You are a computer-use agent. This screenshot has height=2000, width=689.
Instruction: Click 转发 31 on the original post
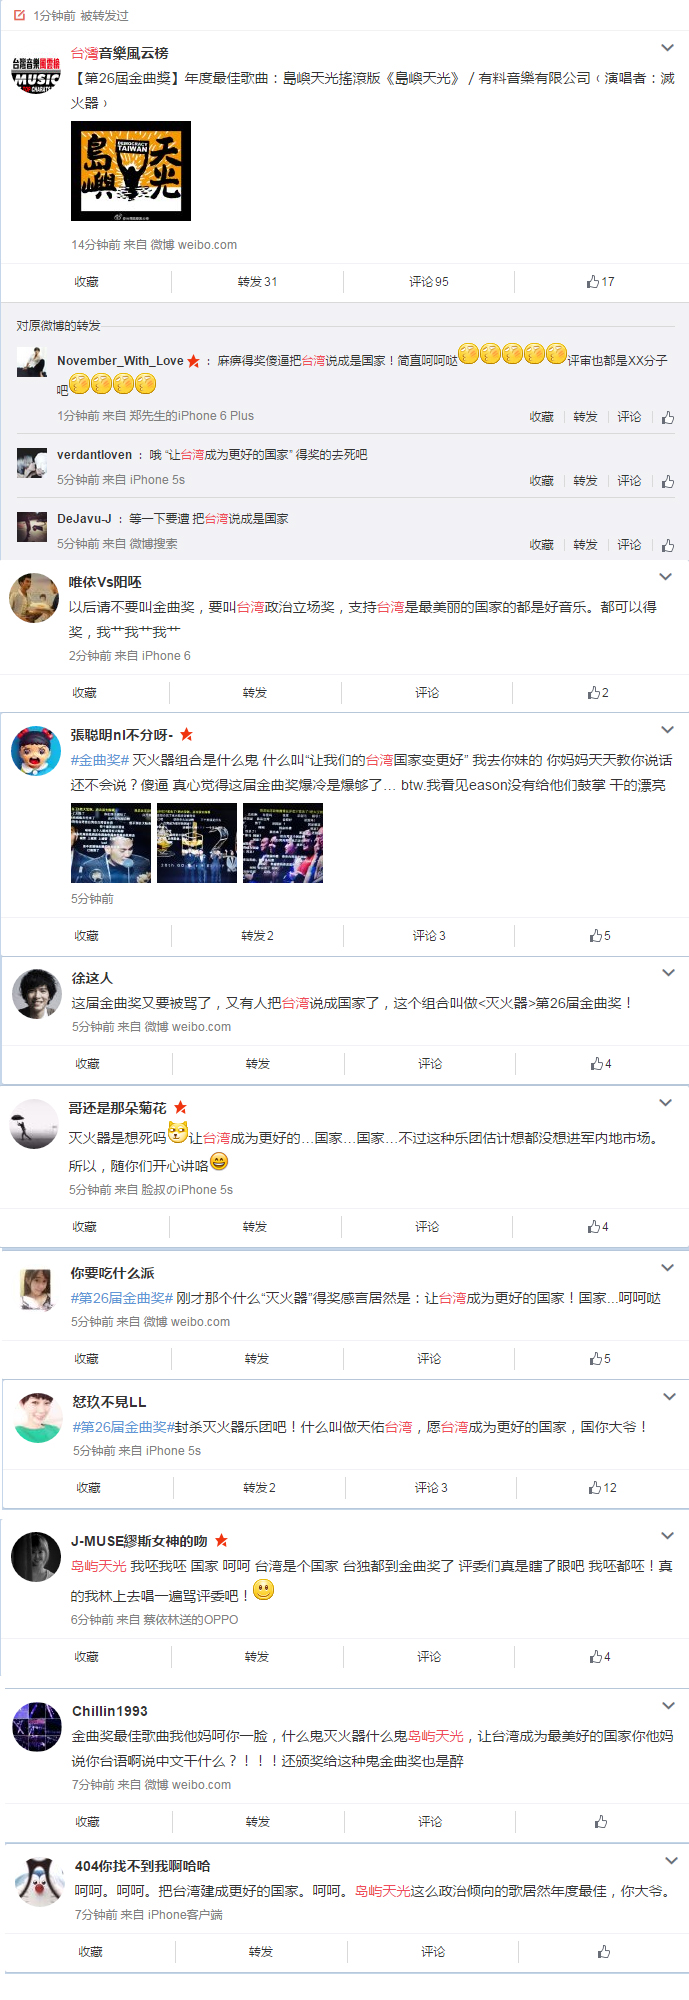257,282
